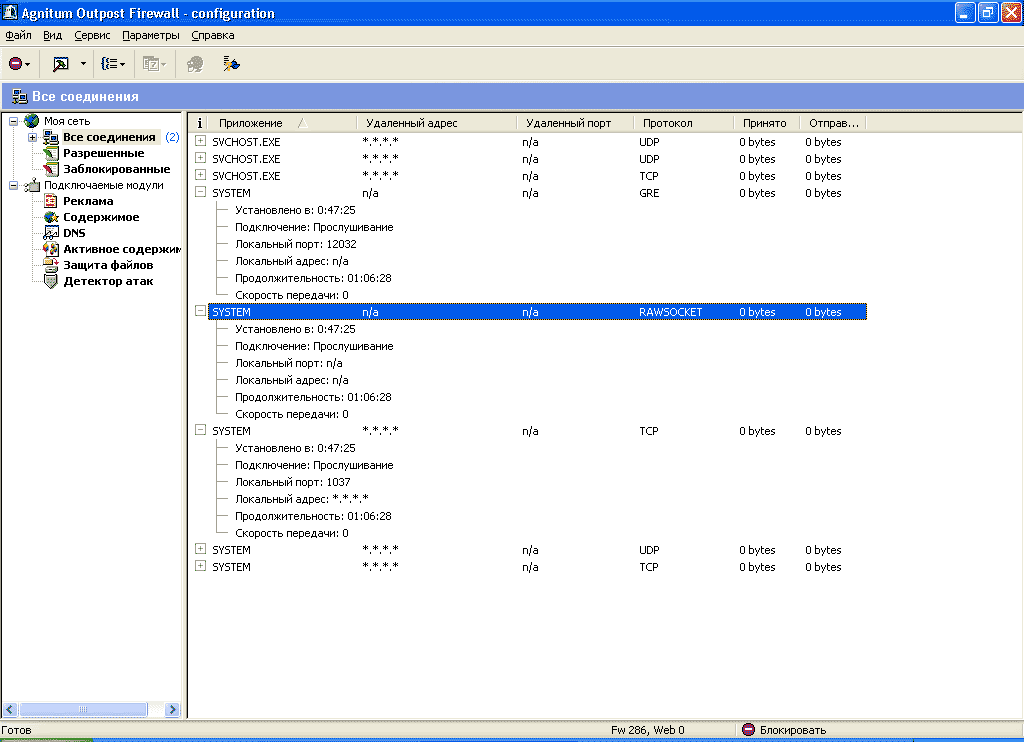This screenshot has height=742, width=1024.
Task: Click the red Блокировать icon in status bar
Action: pyautogui.click(x=748, y=730)
